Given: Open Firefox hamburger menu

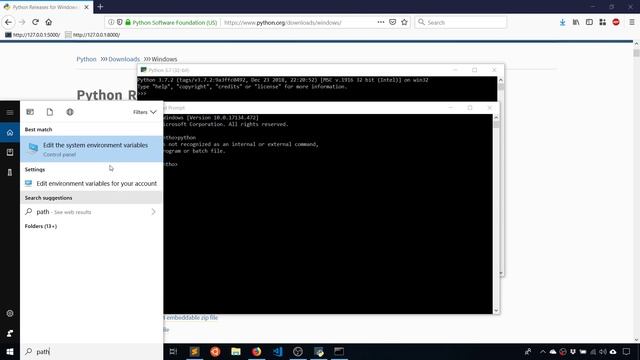Looking at the screenshot, I should pos(631,22).
